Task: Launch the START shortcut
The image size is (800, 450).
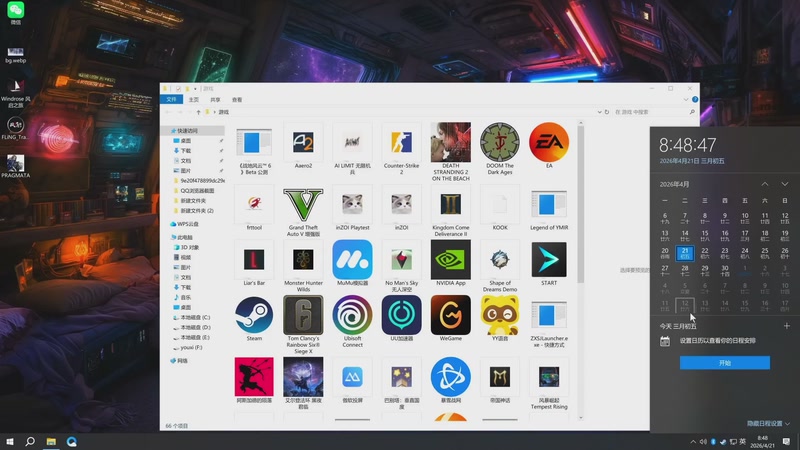Action: click(549, 263)
